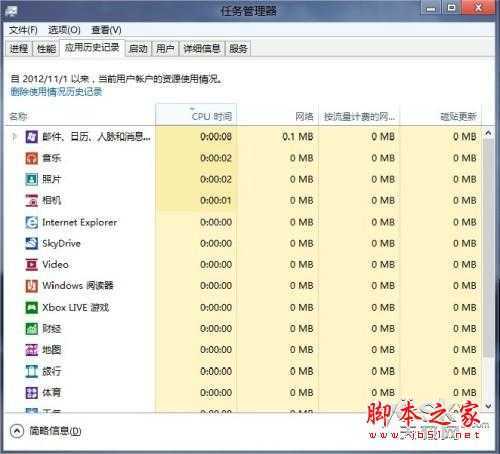Image resolution: width=500 pixels, height=454 pixels.
Task: Click the Video app icon
Action: click(x=32, y=265)
